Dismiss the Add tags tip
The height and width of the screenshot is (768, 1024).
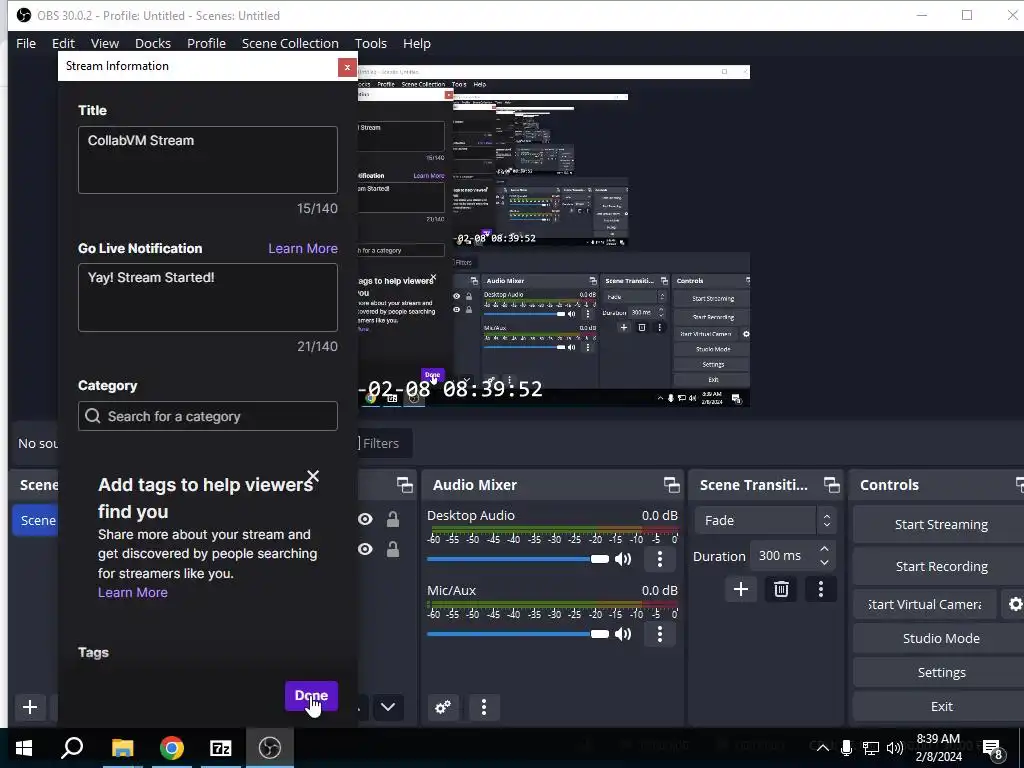[x=313, y=476]
